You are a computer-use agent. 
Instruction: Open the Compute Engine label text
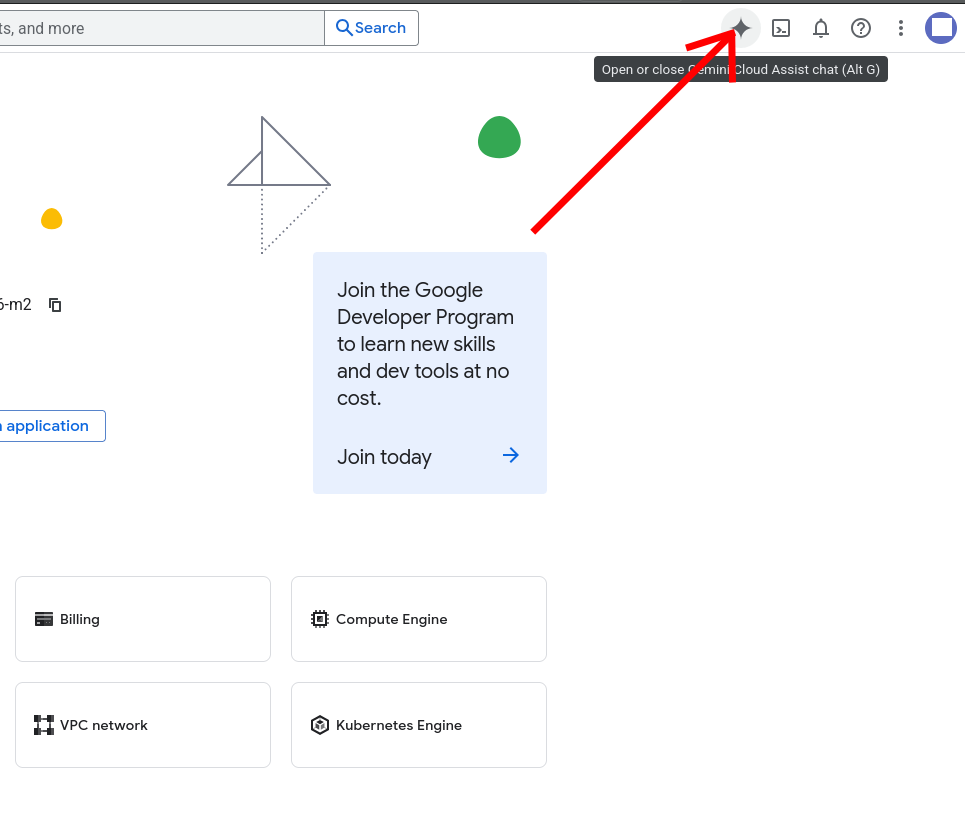coord(391,619)
